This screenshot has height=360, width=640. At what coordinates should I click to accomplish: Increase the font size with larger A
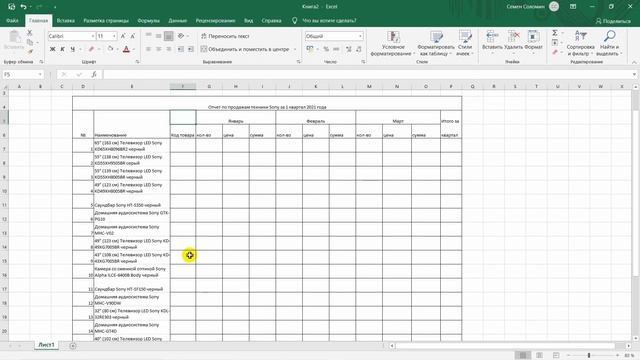click(x=123, y=36)
